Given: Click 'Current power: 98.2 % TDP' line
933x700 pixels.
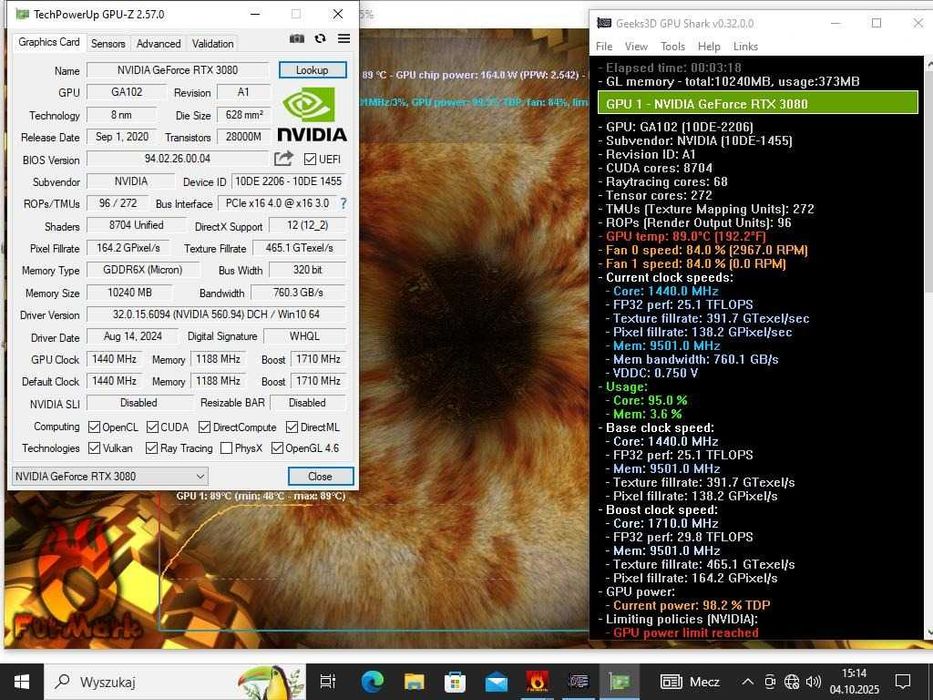Looking at the screenshot, I should coord(691,605).
